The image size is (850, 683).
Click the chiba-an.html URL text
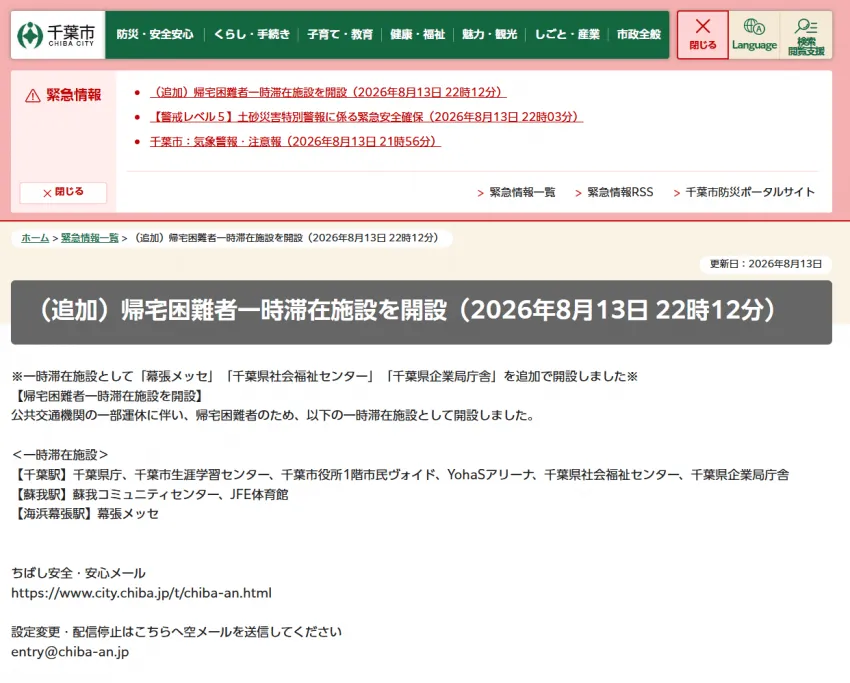tap(141, 593)
